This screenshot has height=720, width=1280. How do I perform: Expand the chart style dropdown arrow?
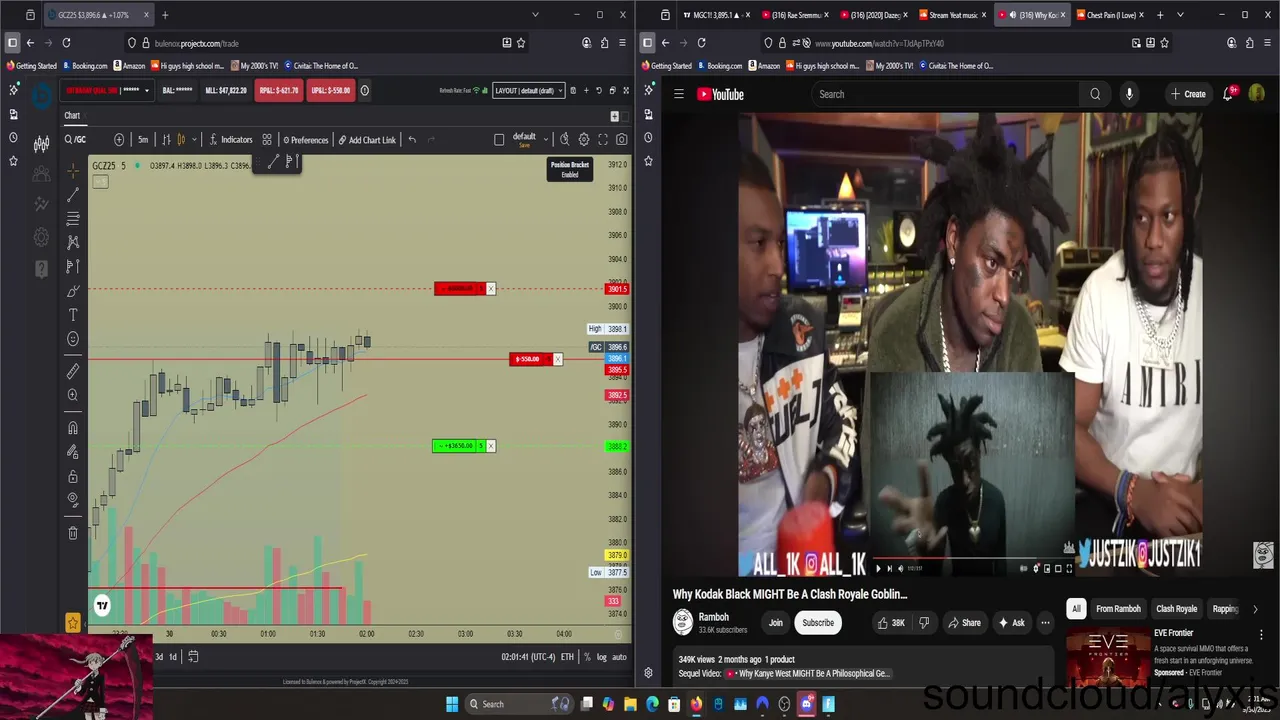click(x=194, y=140)
